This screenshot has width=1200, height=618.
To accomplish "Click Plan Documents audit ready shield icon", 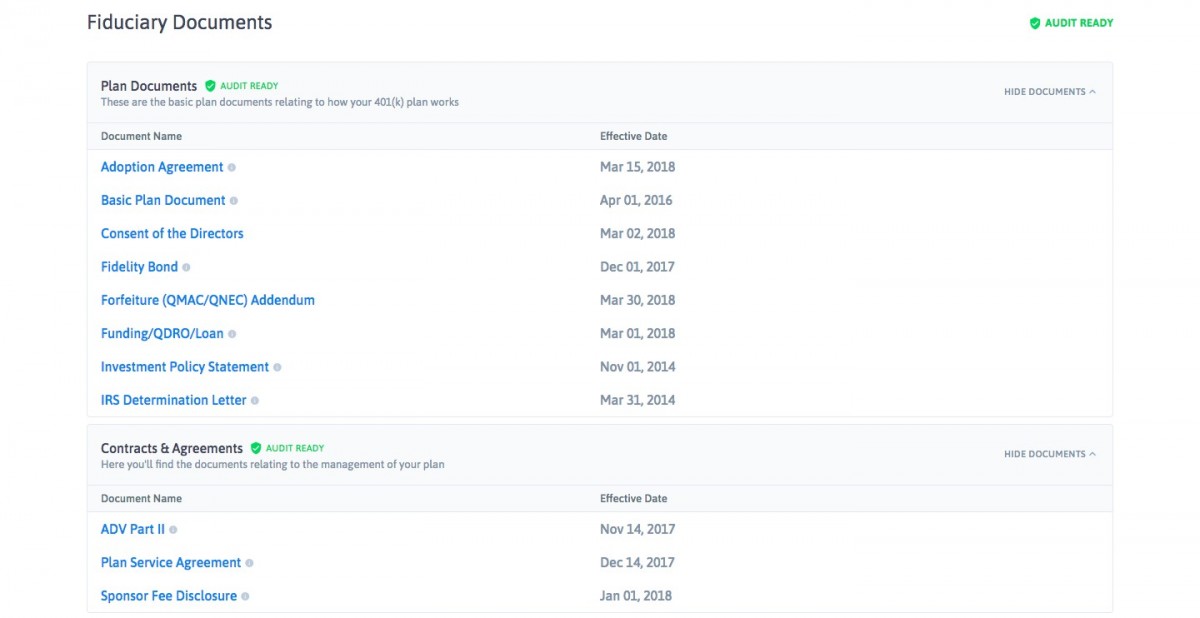I will [210, 86].
